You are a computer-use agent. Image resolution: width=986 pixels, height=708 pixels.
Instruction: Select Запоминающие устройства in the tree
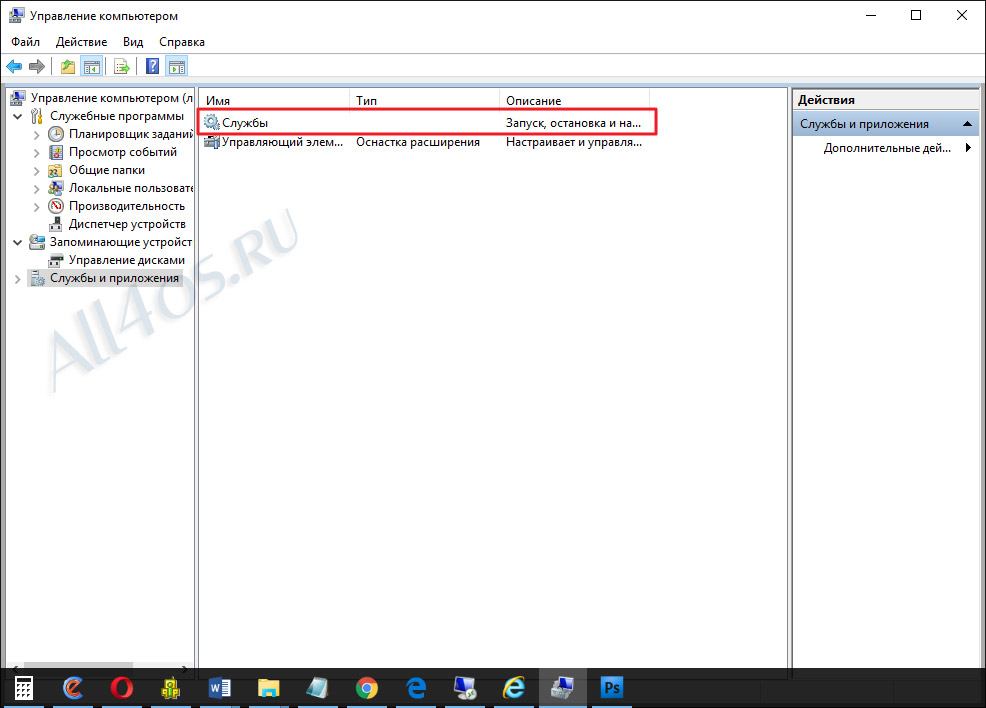(x=121, y=242)
